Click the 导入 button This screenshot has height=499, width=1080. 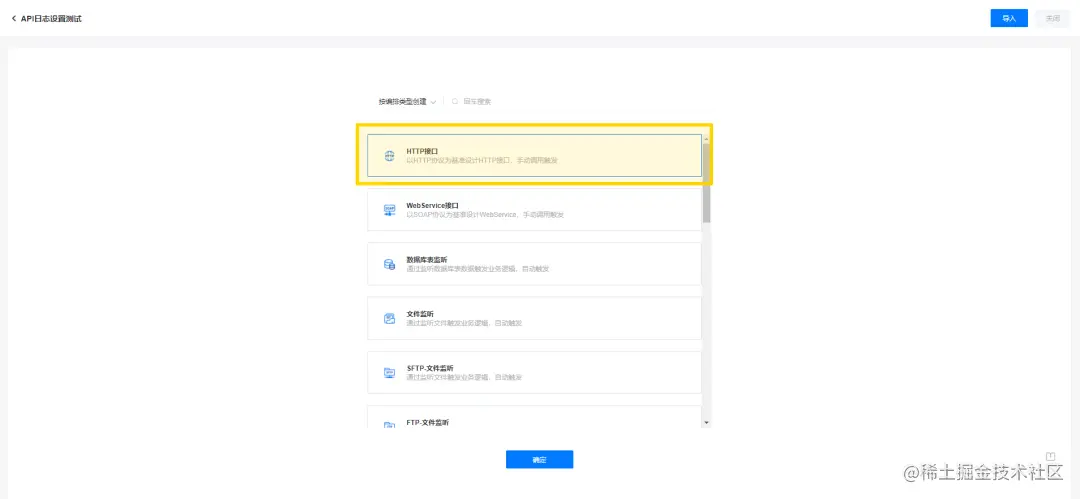pyautogui.click(x=1009, y=19)
